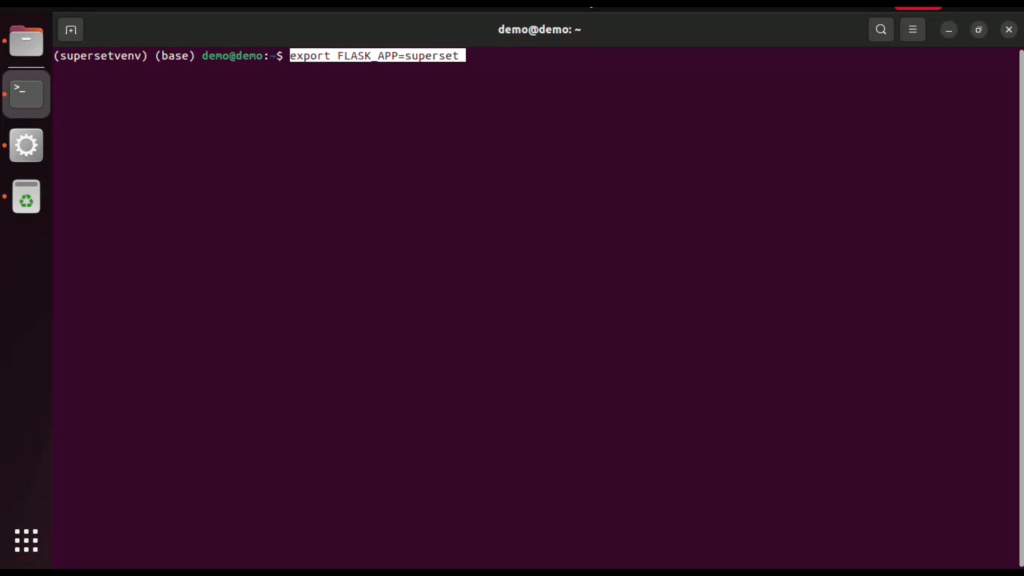1024x576 pixels.
Task: Open the terminal hamburger menu
Action: (912, 30)
